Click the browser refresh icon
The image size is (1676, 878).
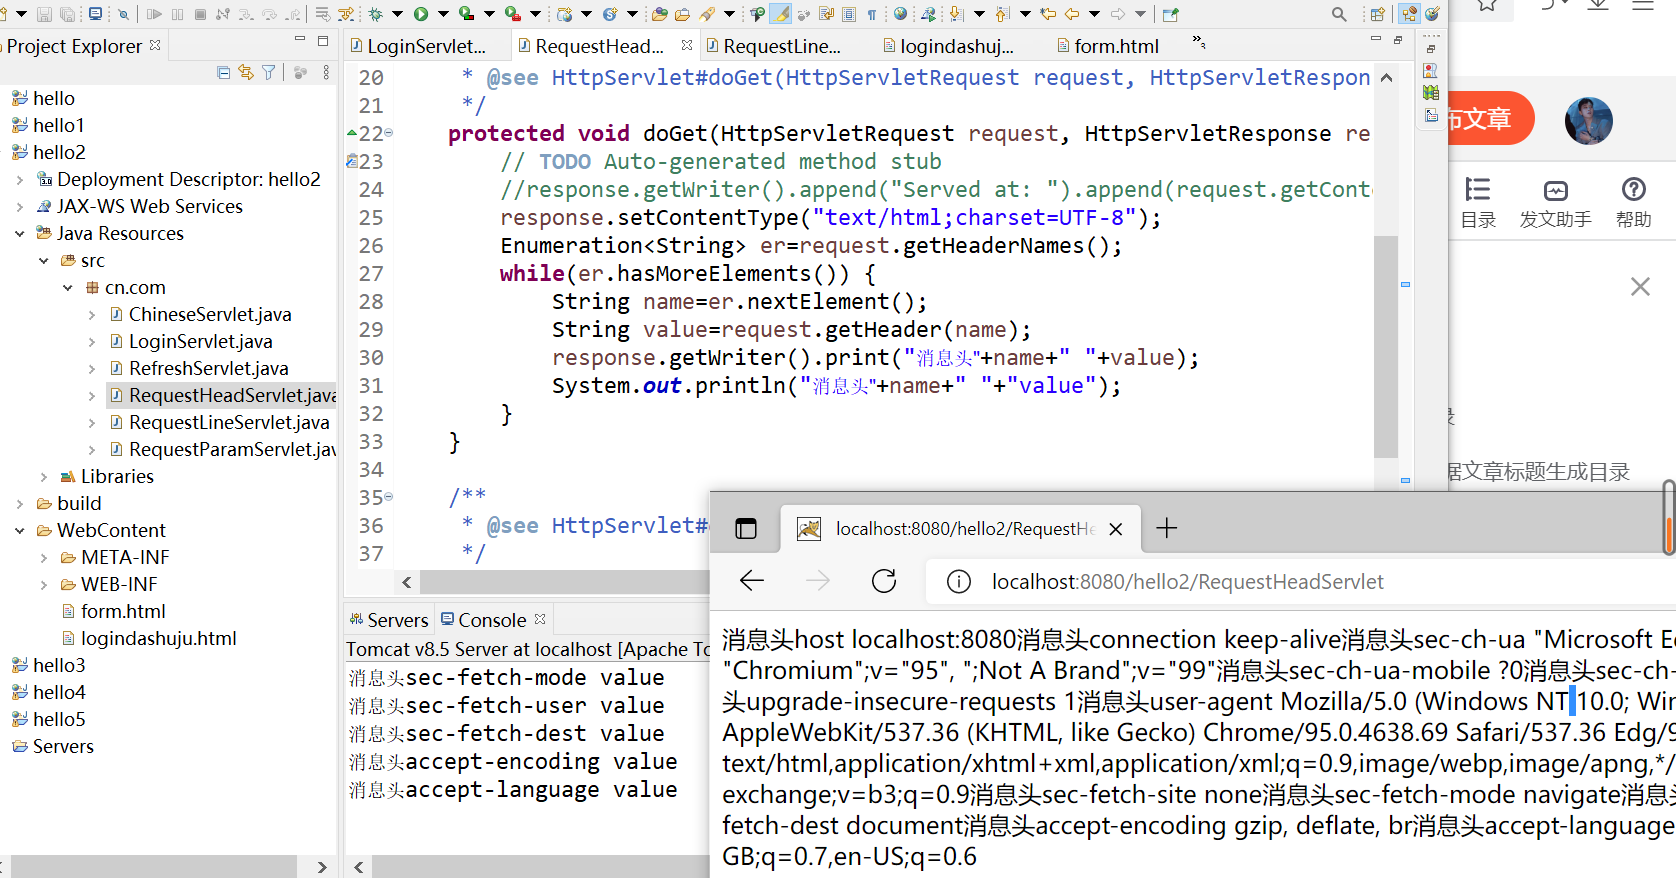pyautogui.click(x=884, y=581)
